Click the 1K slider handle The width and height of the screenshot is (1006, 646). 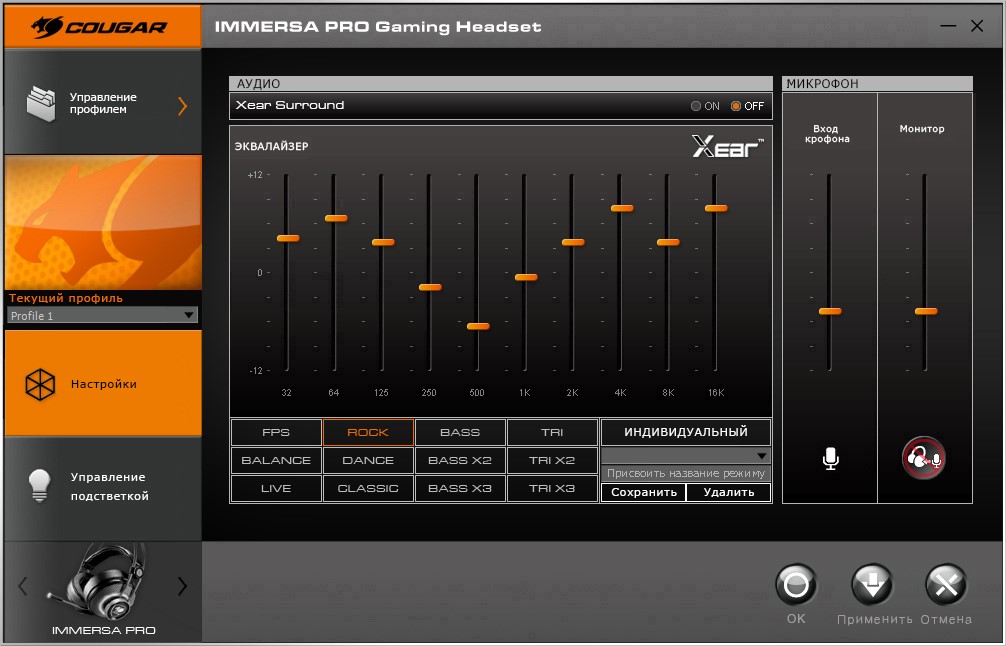point(526,277)
